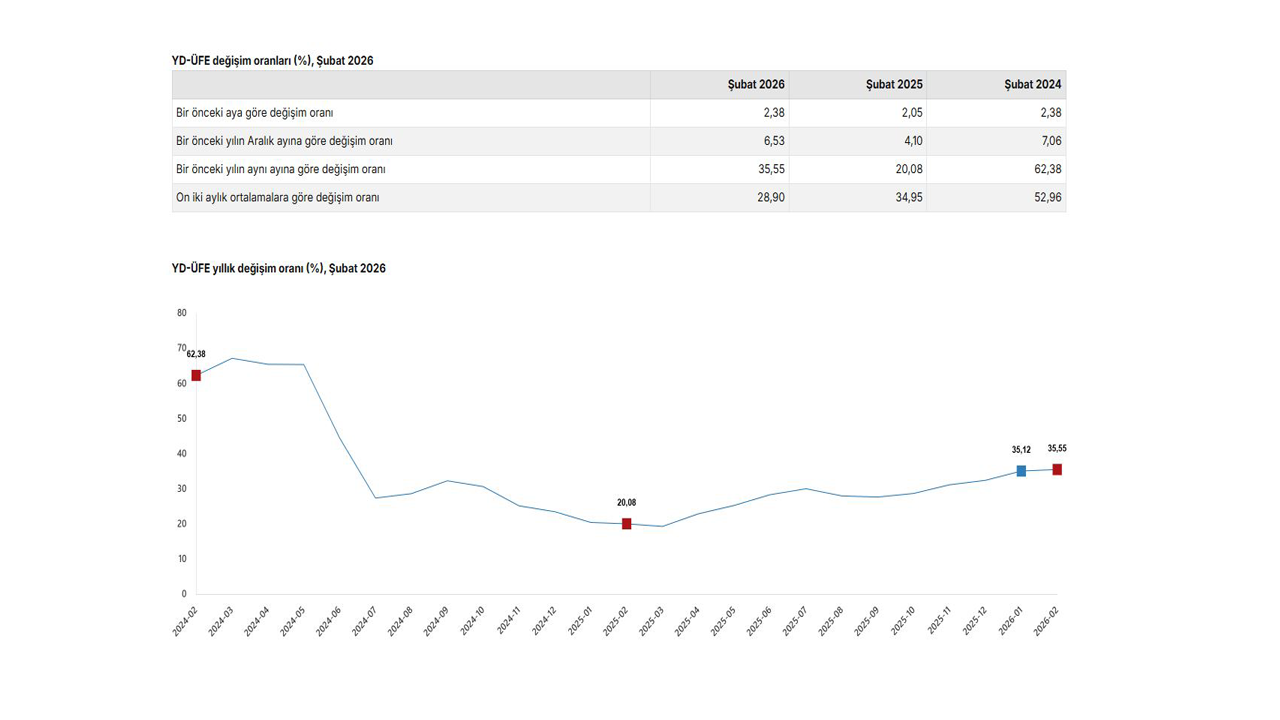Click the red data marker at 2025-02
Viewport: 1280px width, 720px height.
coord(627,524)
